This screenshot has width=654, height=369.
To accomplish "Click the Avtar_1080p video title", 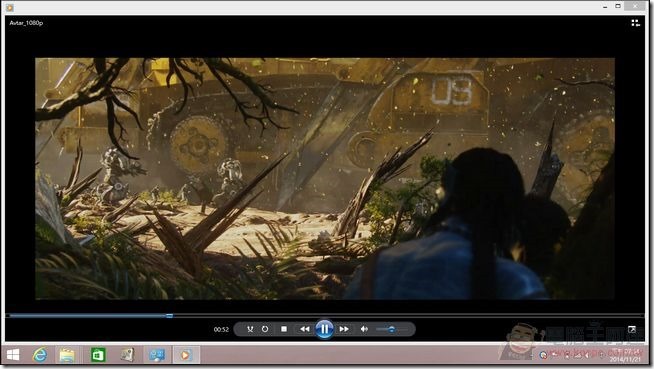I will point(26,23).
